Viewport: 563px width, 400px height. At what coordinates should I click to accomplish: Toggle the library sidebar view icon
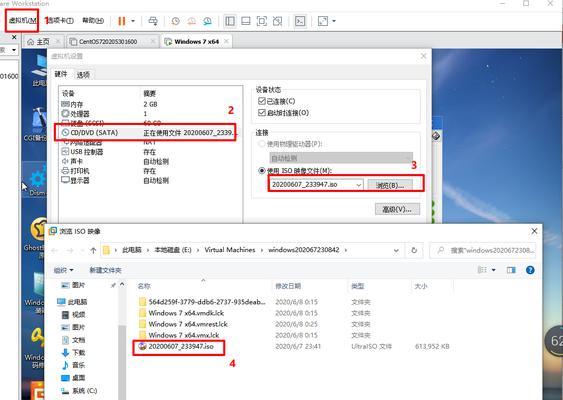230,21
